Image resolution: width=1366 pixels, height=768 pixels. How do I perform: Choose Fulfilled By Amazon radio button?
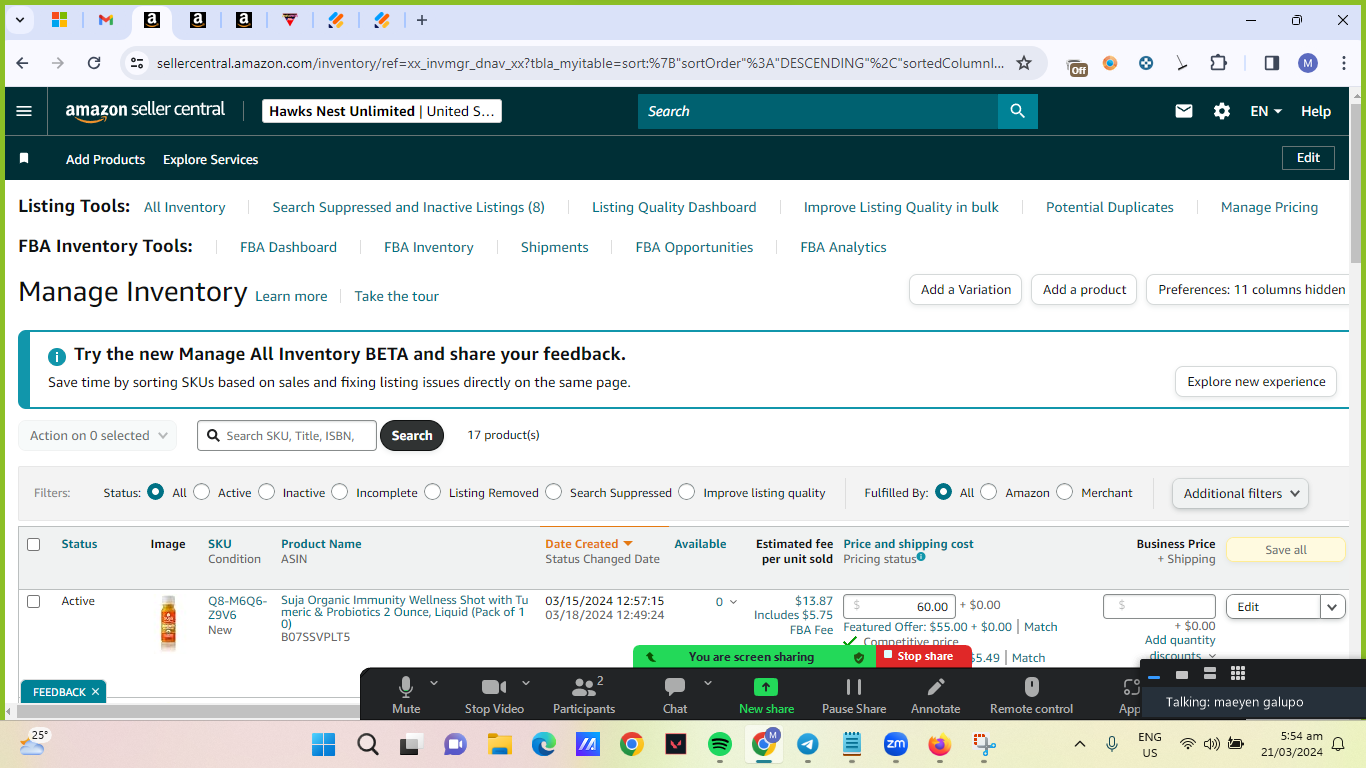pyautogui.click(x=988, y=492)
